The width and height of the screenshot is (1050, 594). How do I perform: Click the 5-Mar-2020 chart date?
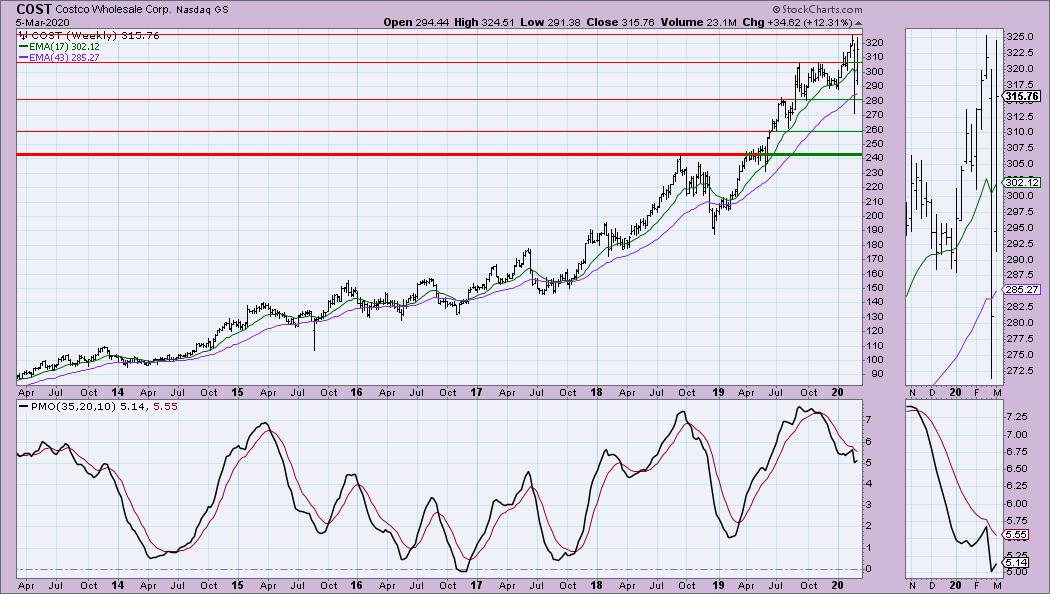(43, 22)
